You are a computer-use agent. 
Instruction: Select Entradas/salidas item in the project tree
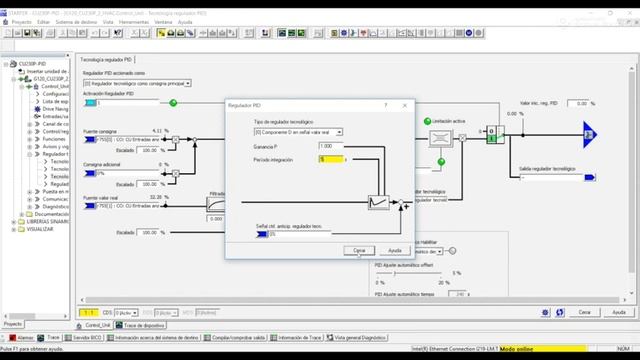pos(56,116)
